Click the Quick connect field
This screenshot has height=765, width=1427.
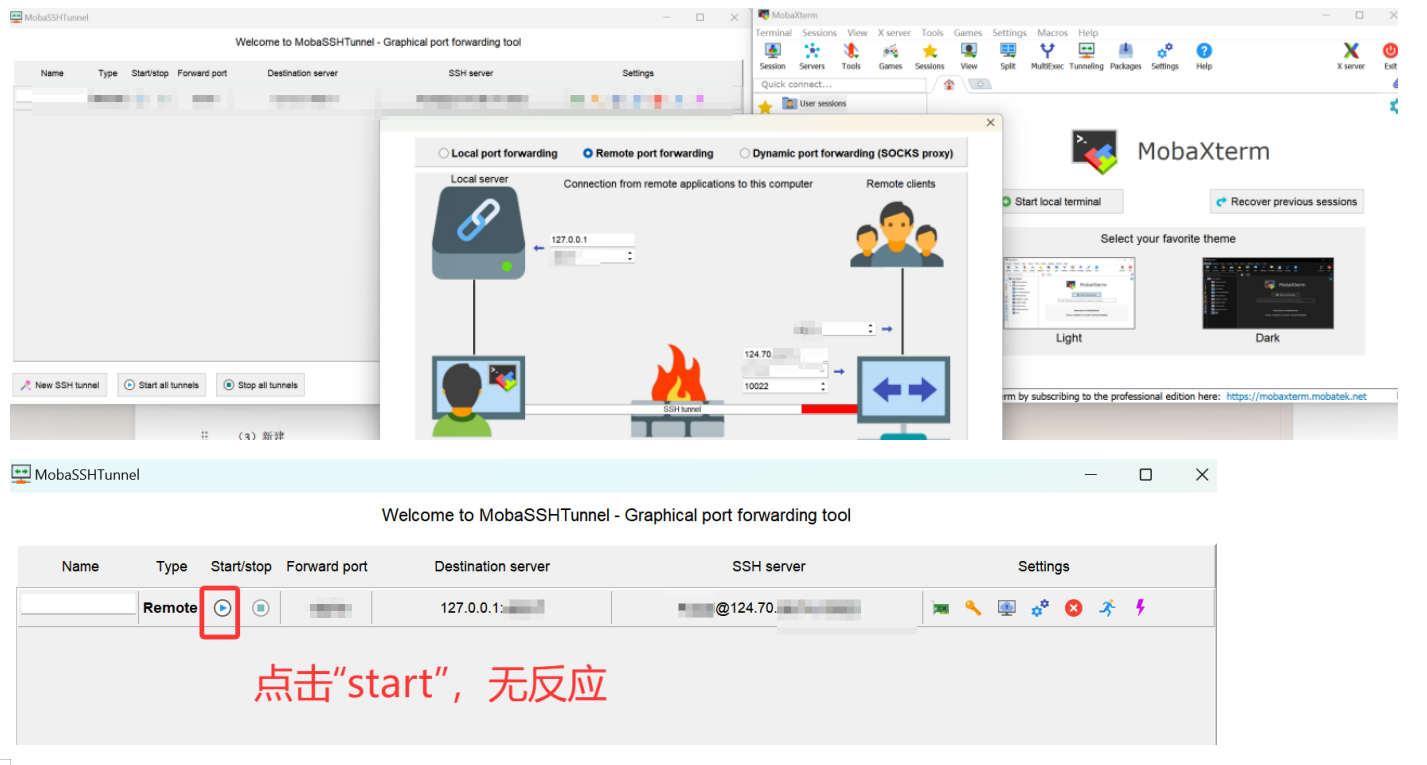pos(840,84)
